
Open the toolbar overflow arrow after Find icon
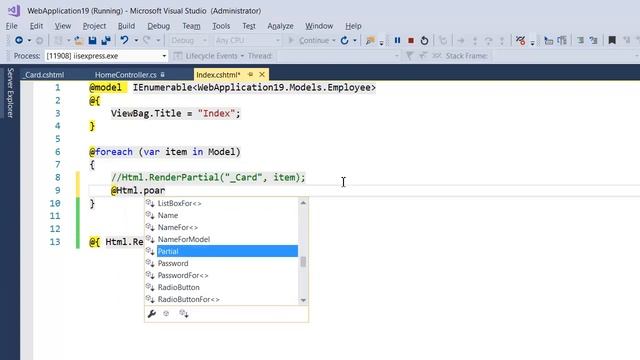(x=381, y=42)
